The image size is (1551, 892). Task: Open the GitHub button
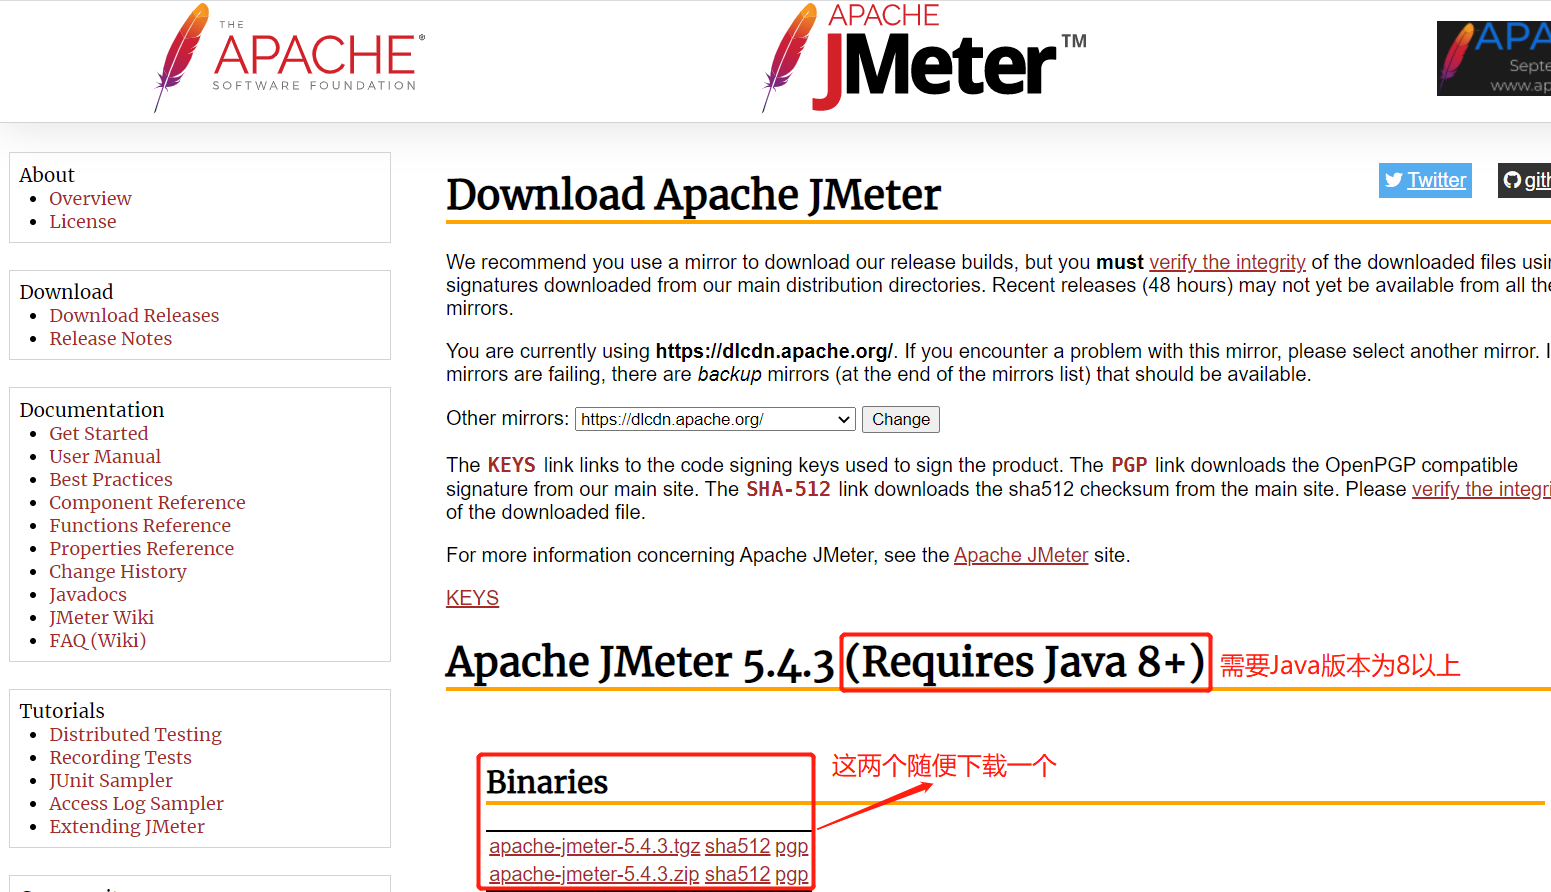tap(1525, 180)
